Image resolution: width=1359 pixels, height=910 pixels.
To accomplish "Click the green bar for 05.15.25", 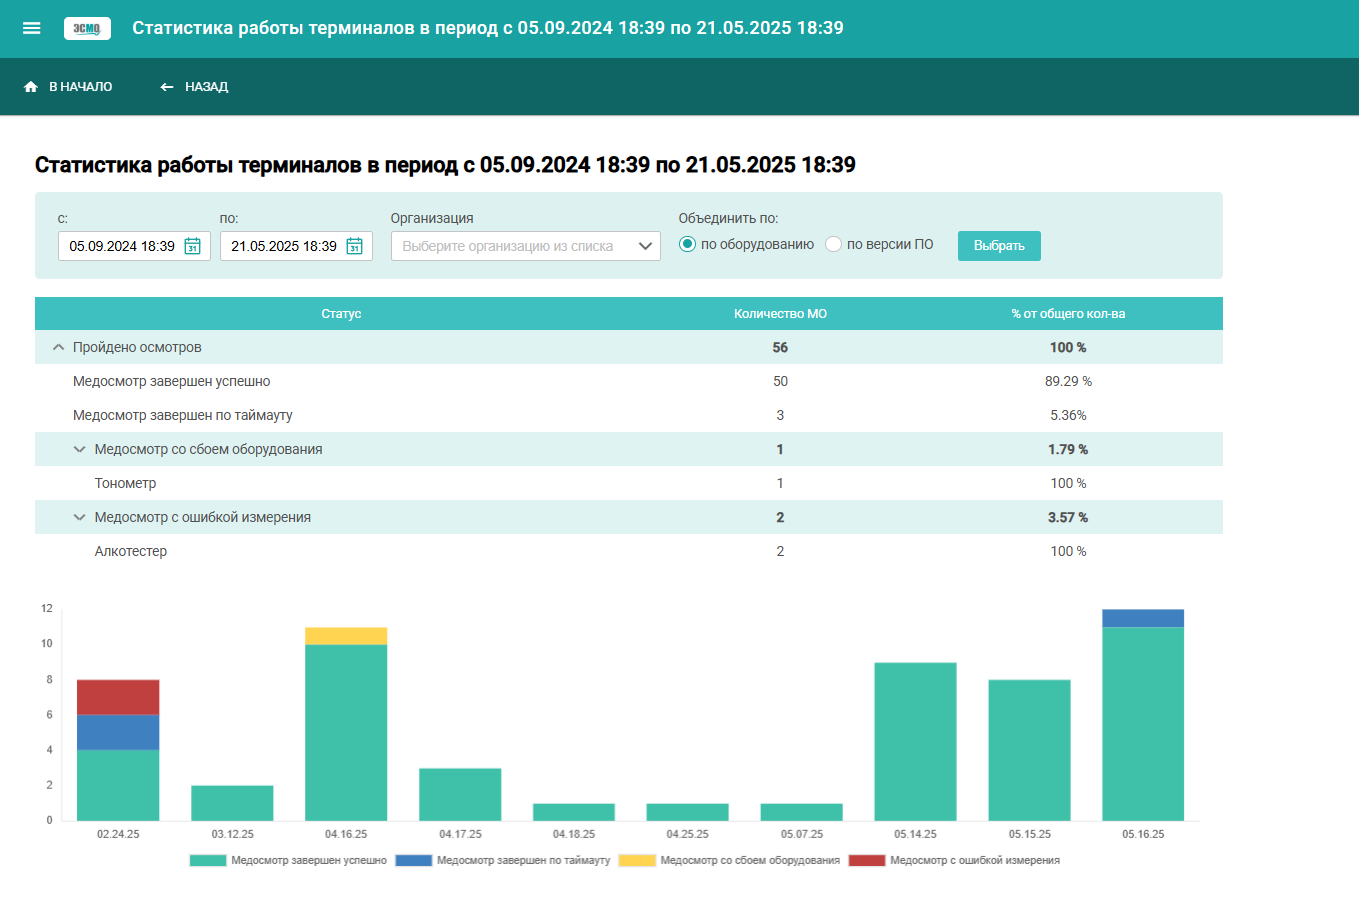I will (1029, 750).
